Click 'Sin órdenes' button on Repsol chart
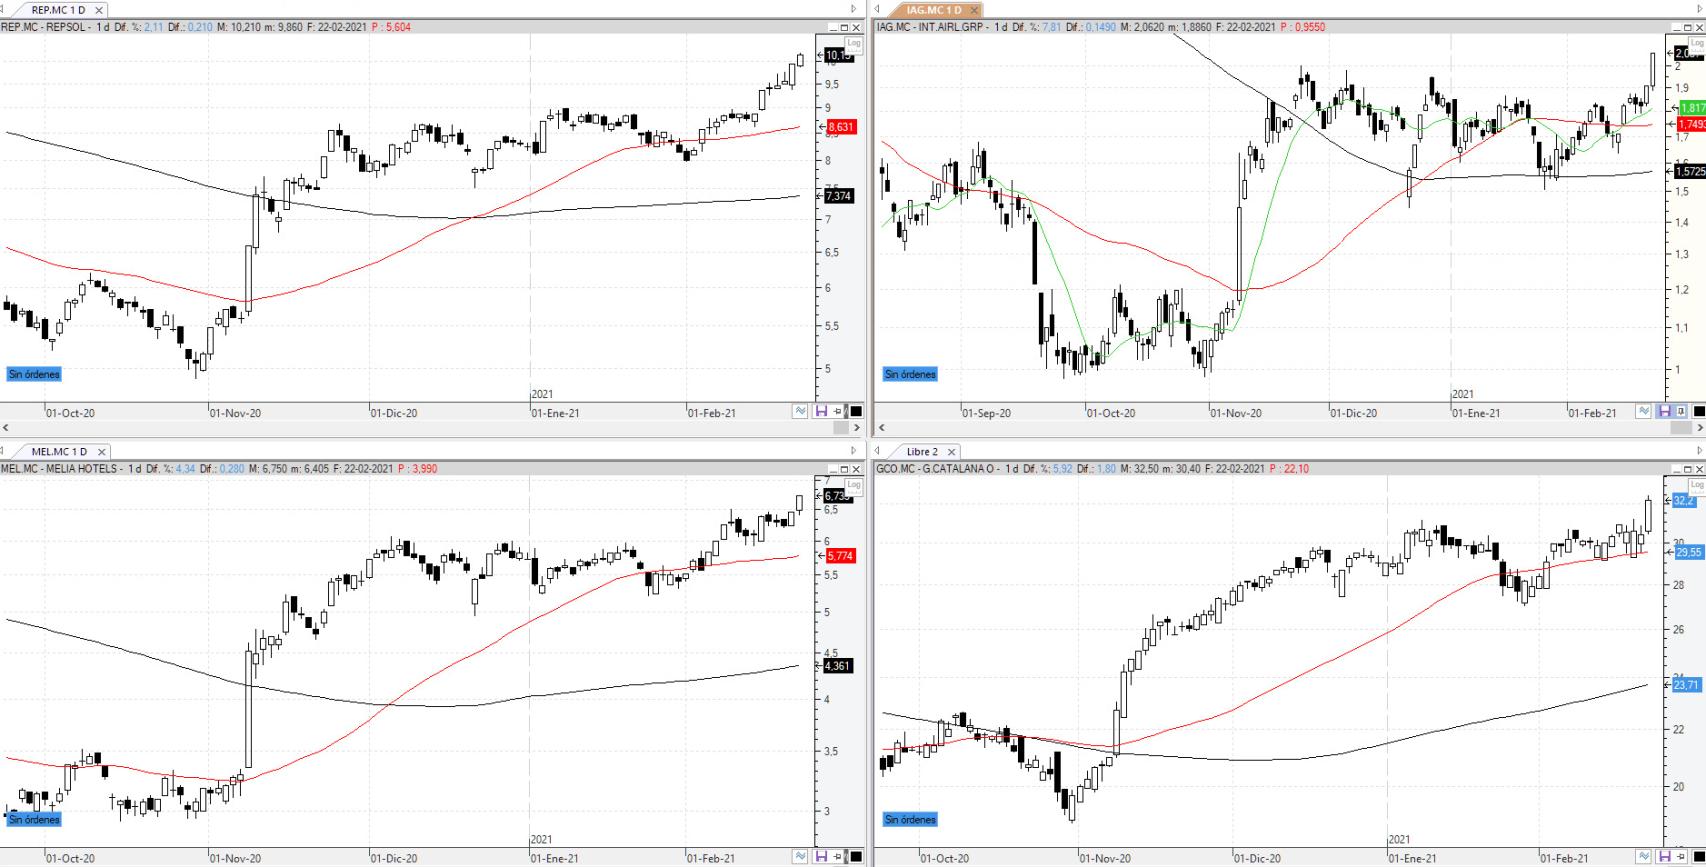 pyautogui.click(x=34, y=374)
